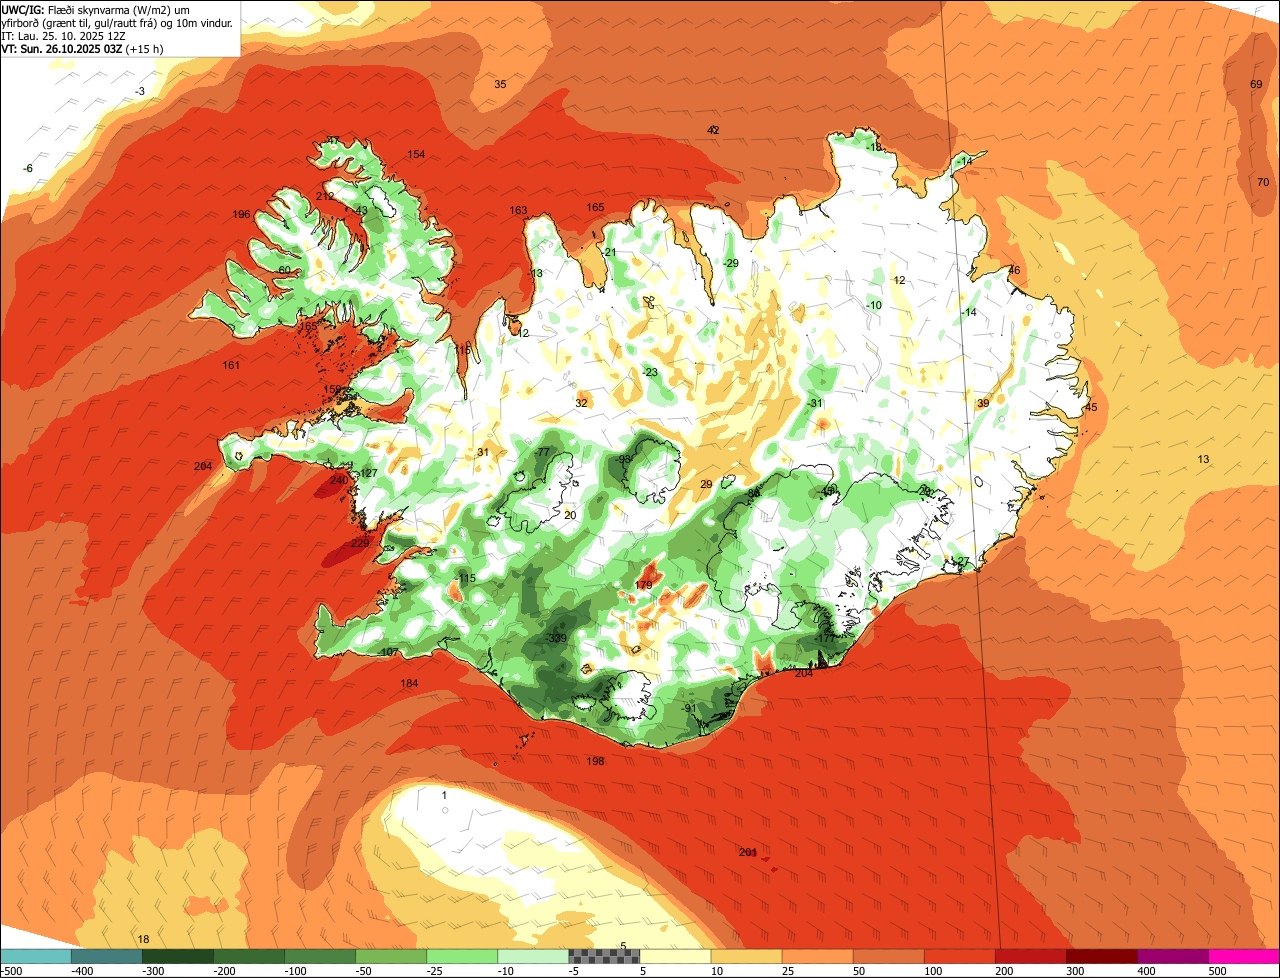Click the map value '-77'
Viewport: 1280px width, 978px height.
pyautogui.click(x=543, y=452)
